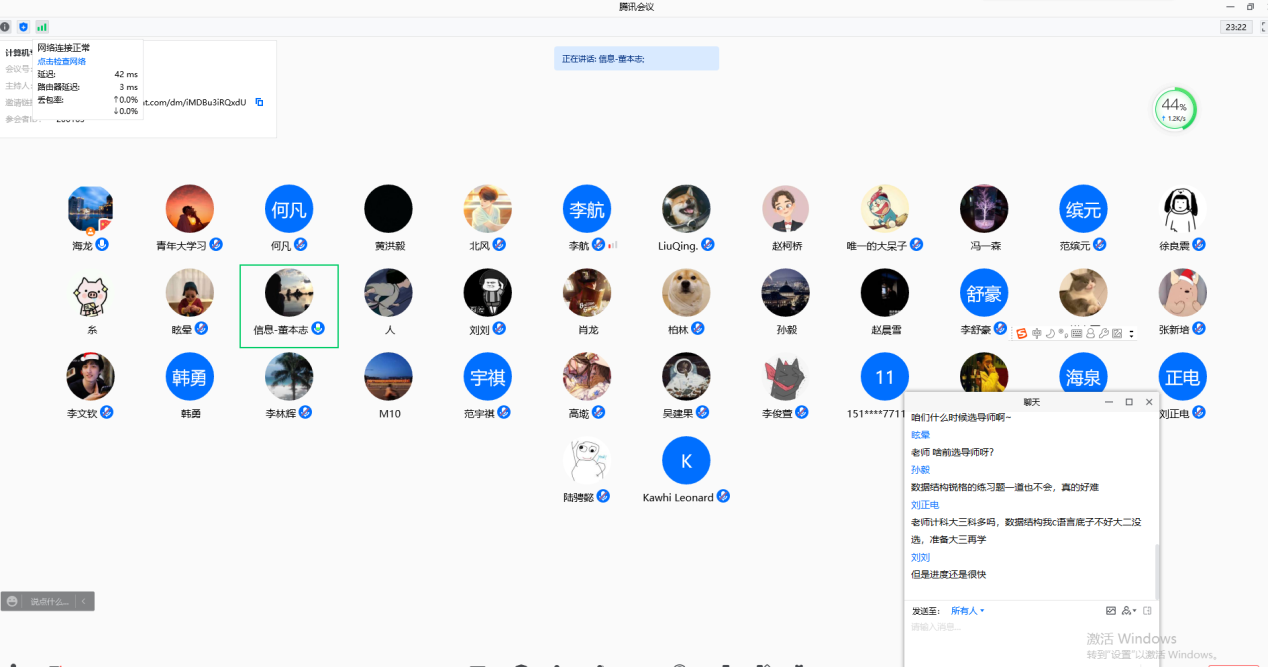Click the green network signal strength icon

(x=42, y=27)
